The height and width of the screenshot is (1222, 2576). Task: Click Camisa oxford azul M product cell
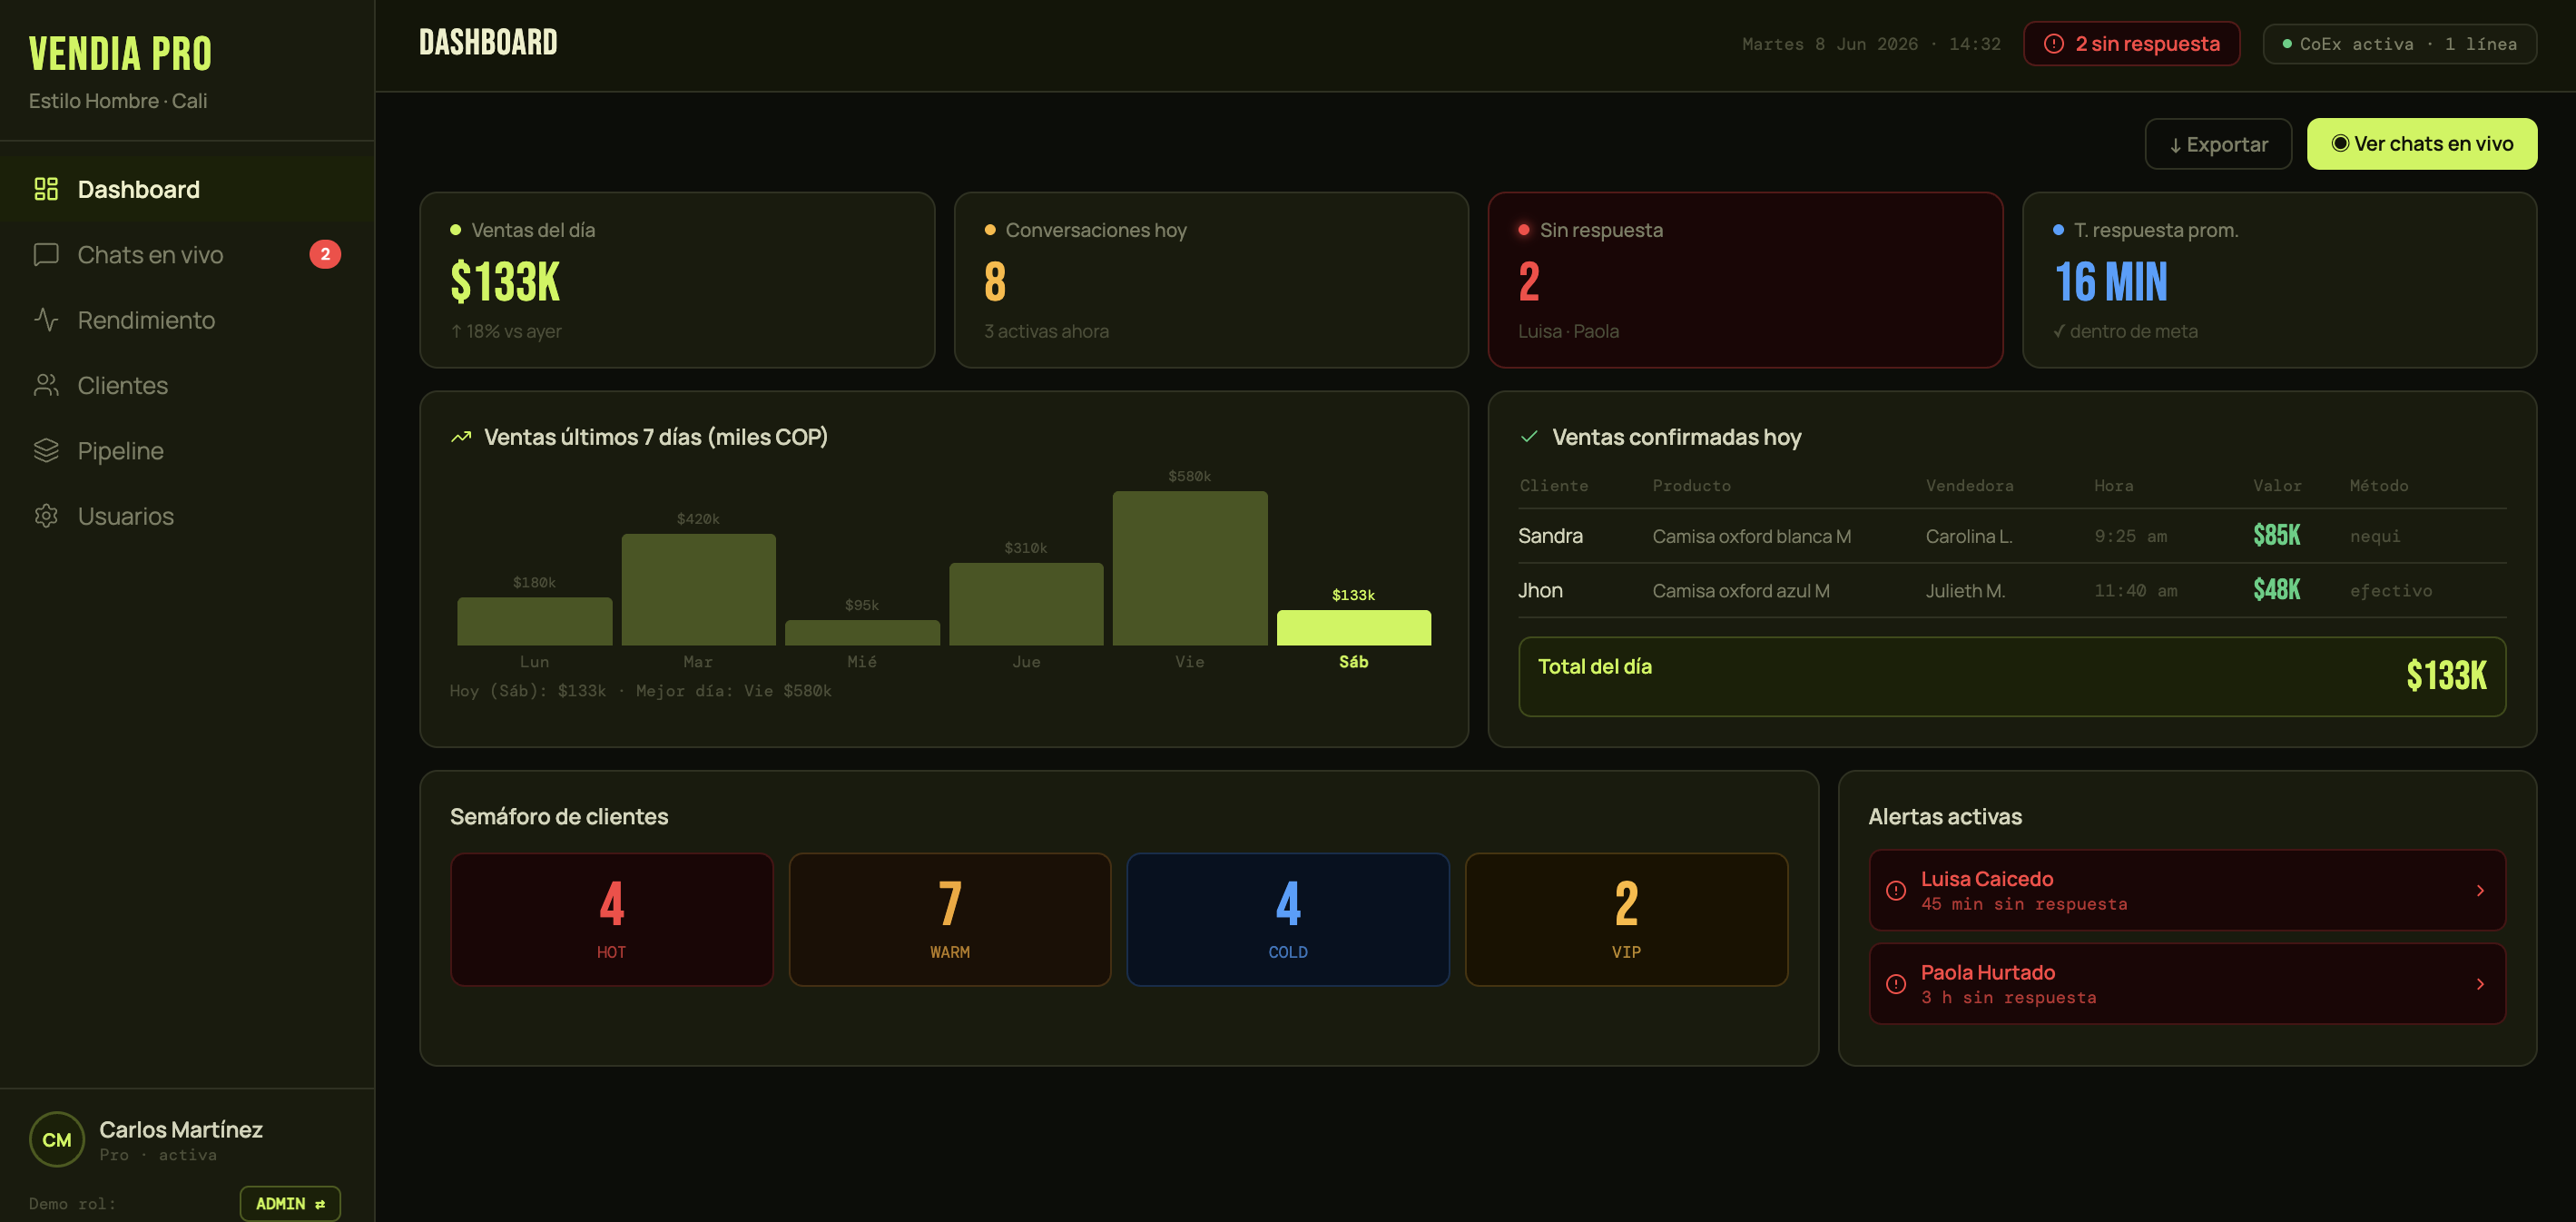click(1740, 591)
